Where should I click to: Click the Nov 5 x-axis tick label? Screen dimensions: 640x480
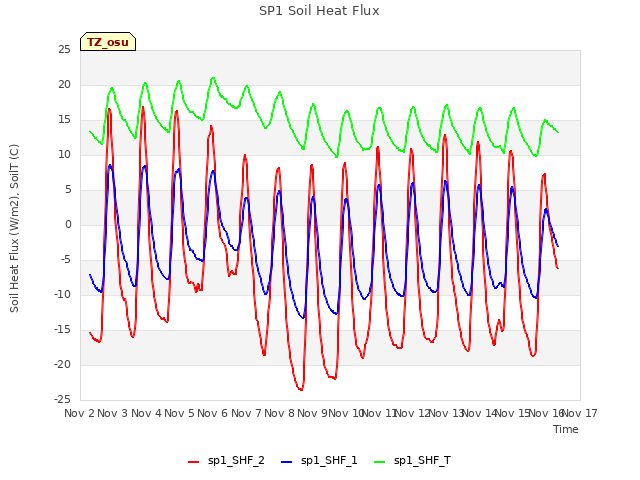tap(179, 413)
